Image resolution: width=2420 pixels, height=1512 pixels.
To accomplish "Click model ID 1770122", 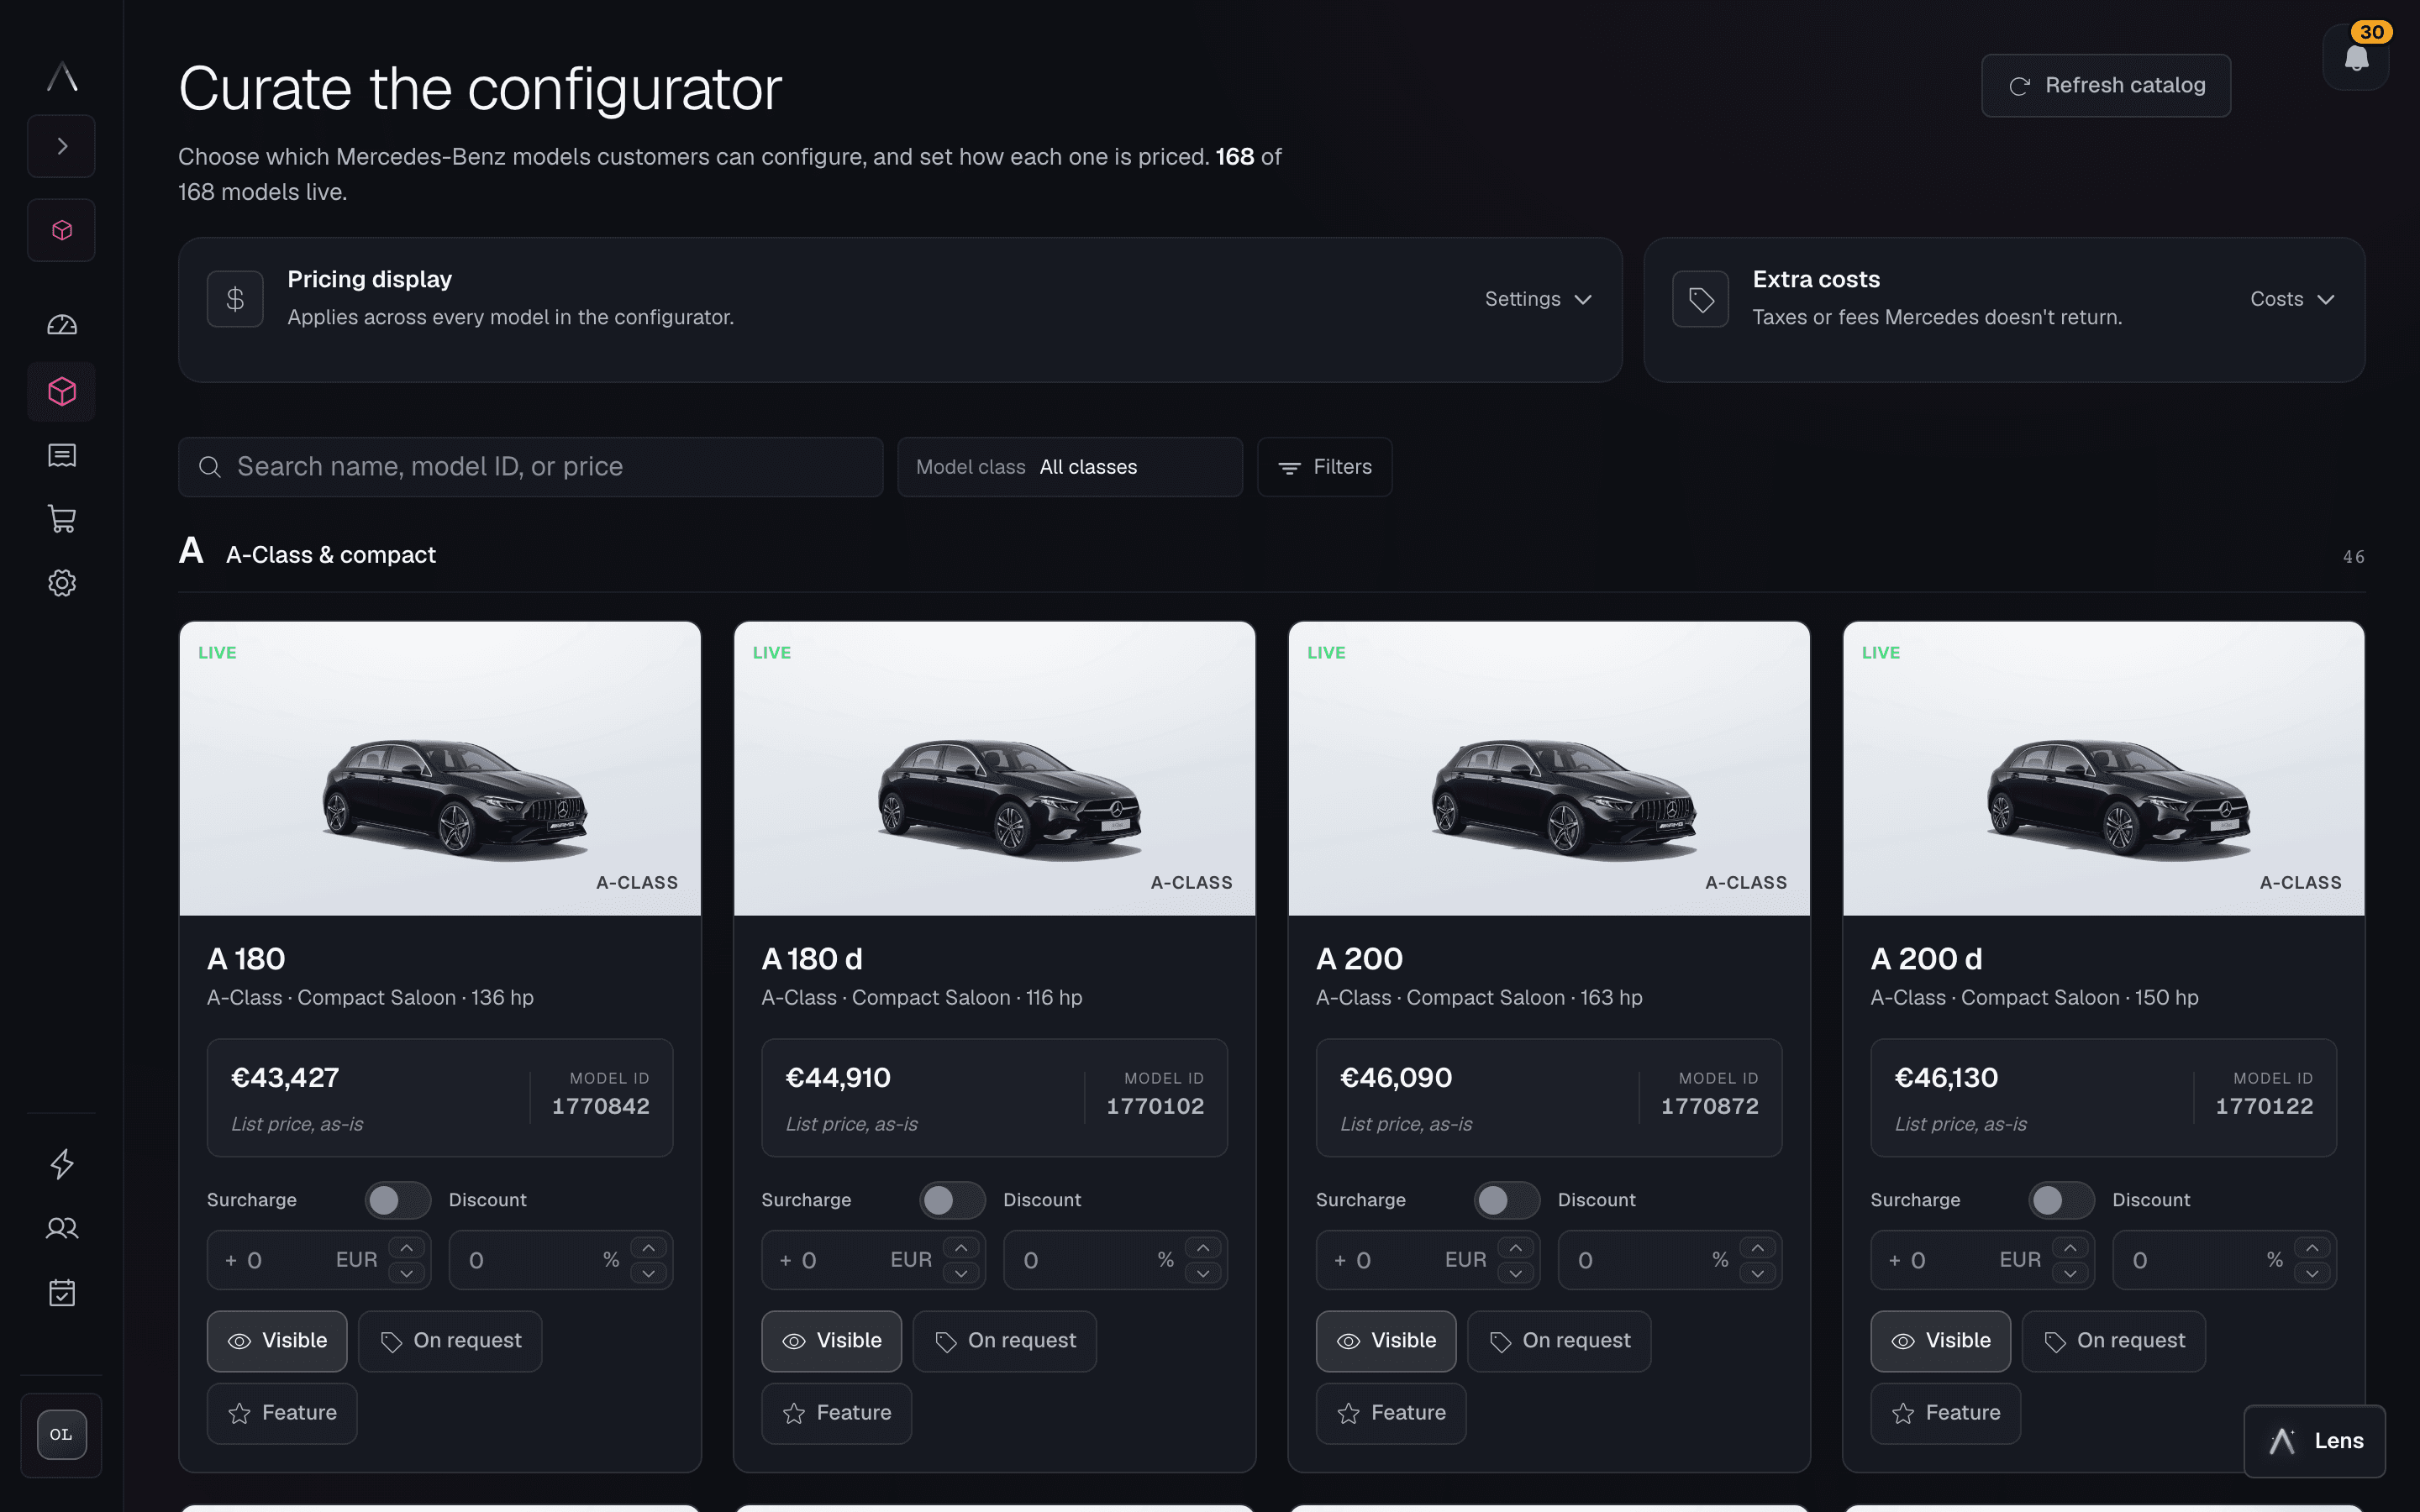I will coord(2264,1106).
